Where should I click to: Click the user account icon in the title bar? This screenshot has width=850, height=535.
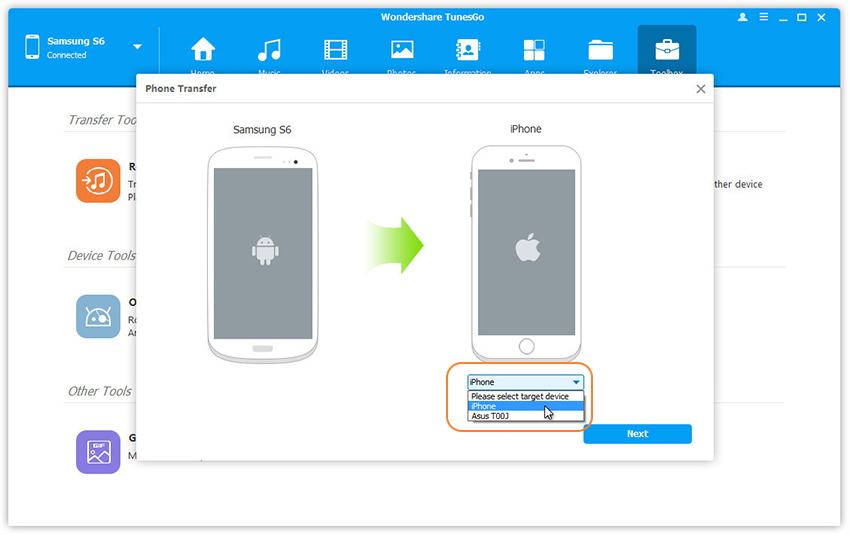[743, 17]
